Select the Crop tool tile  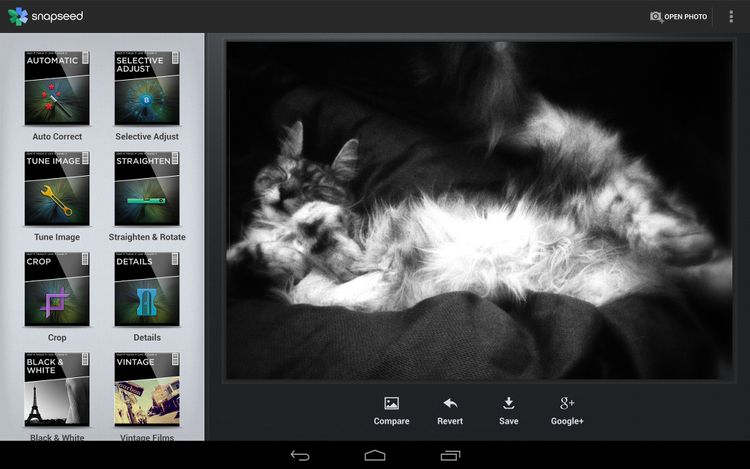(x=57, y=288)
